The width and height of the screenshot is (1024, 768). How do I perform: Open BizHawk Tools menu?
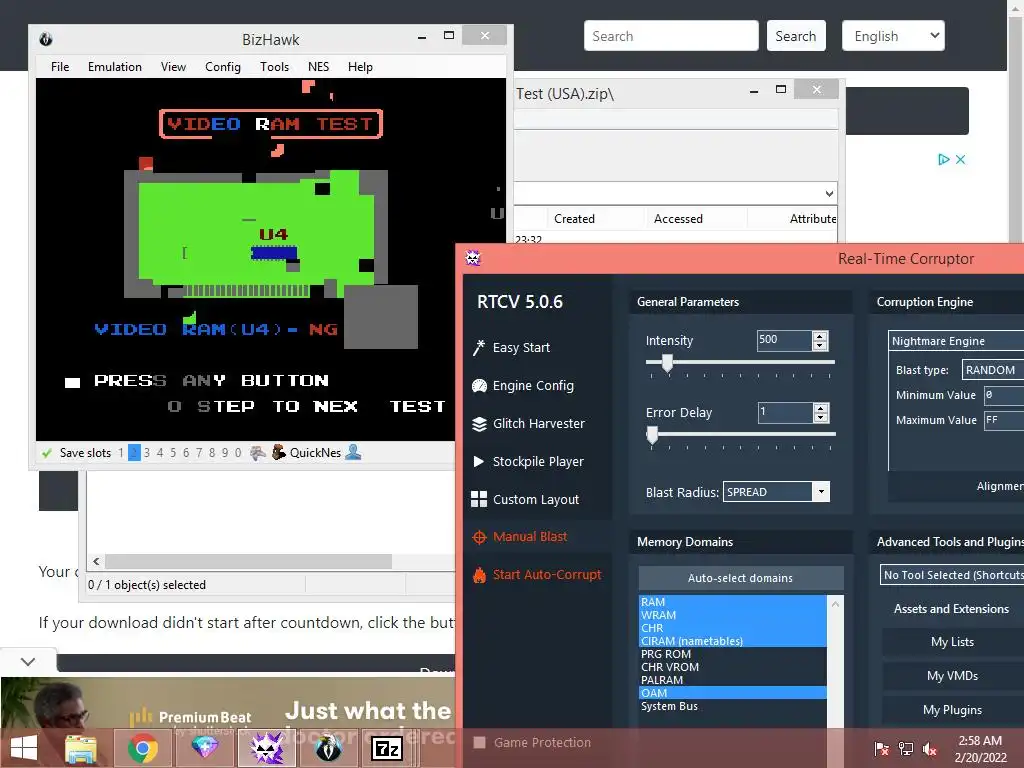tap(274, 67)
